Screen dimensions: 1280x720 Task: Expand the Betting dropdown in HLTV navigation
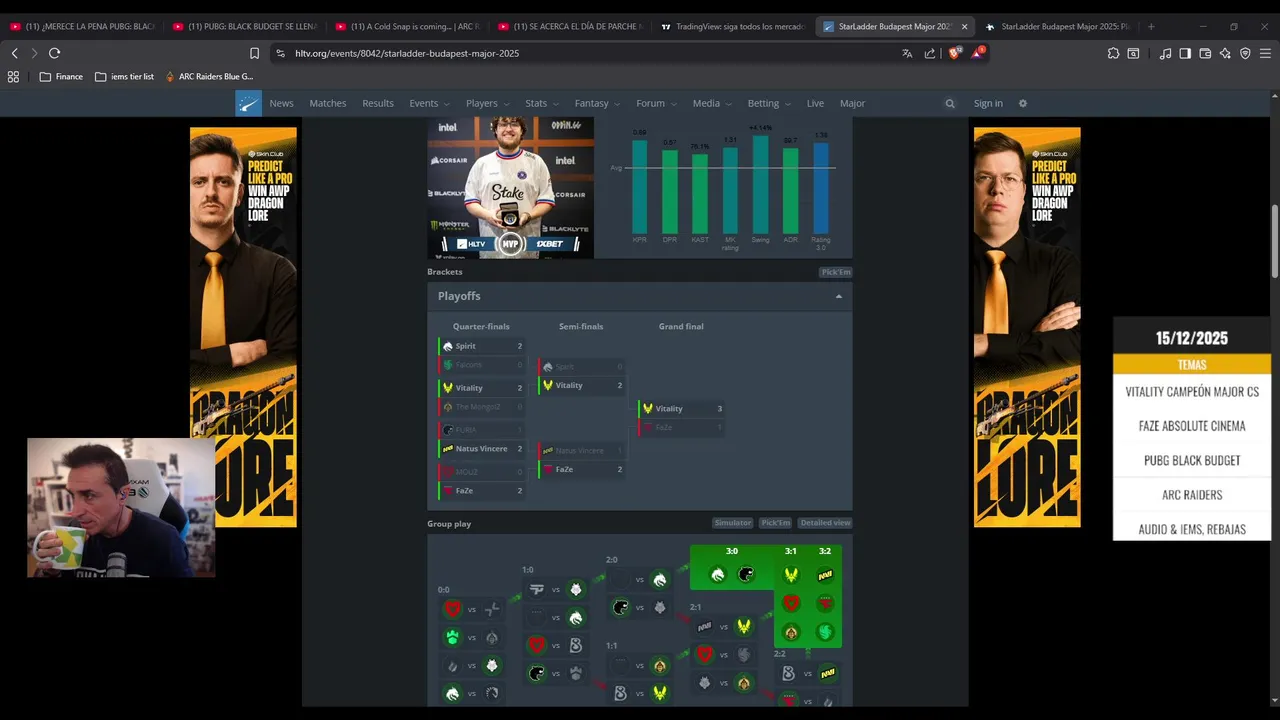[x=769, y=103]
